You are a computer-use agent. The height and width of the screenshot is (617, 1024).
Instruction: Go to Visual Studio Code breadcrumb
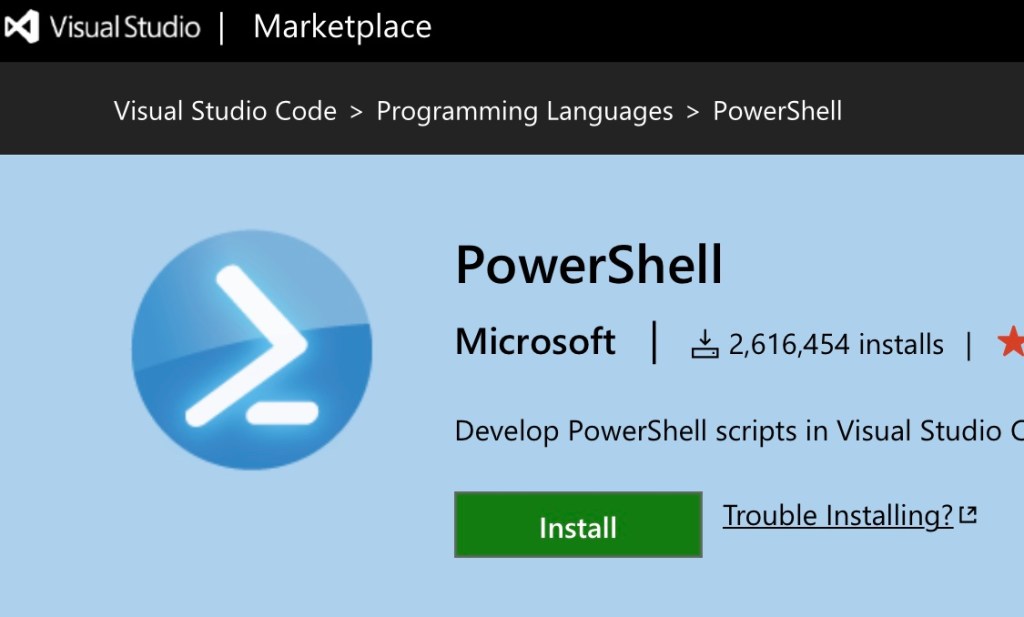pos(225,111)
